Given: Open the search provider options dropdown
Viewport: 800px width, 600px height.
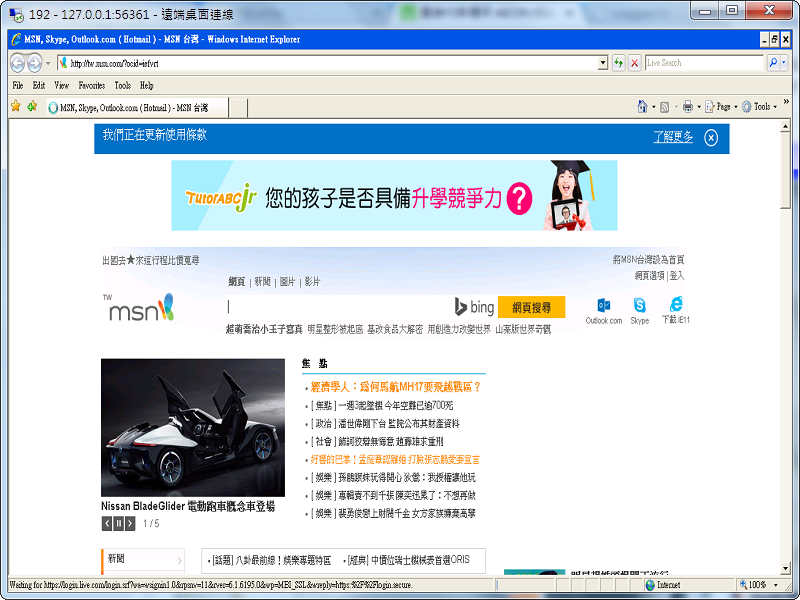Looking at the screenshot, I should click(x=784, y=63).
